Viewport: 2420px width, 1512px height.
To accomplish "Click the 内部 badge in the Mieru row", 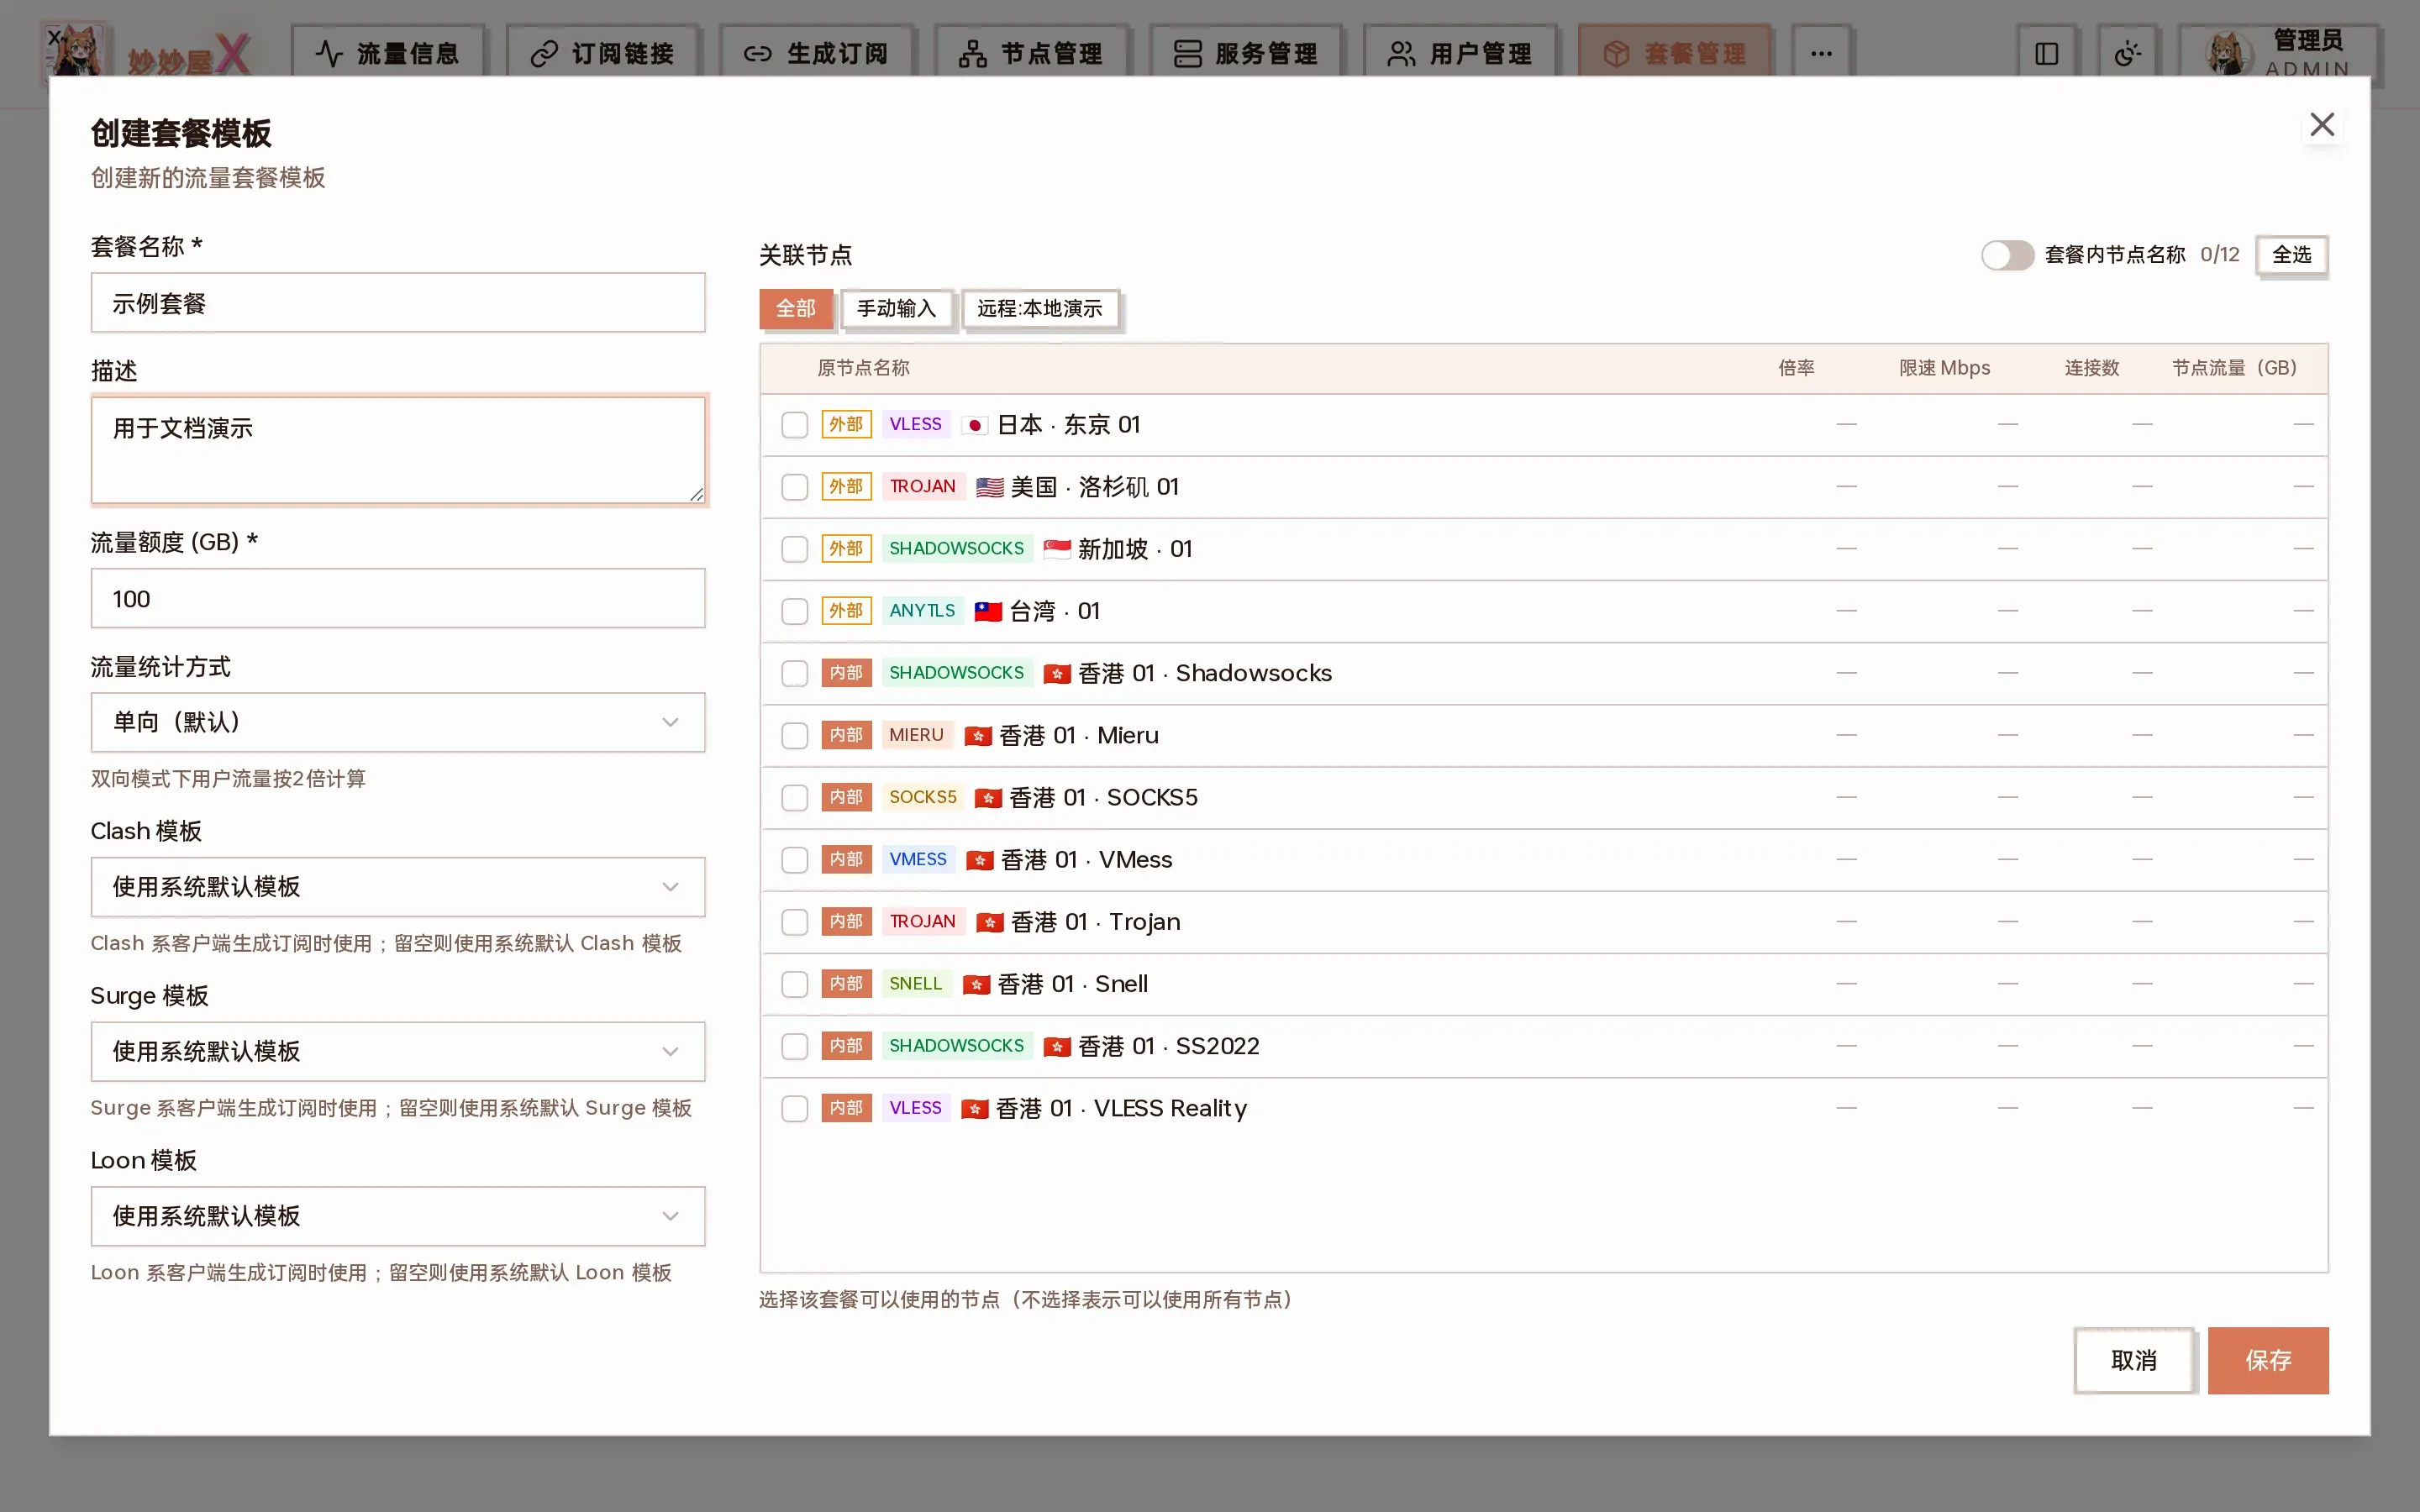I will coord(846,735).
